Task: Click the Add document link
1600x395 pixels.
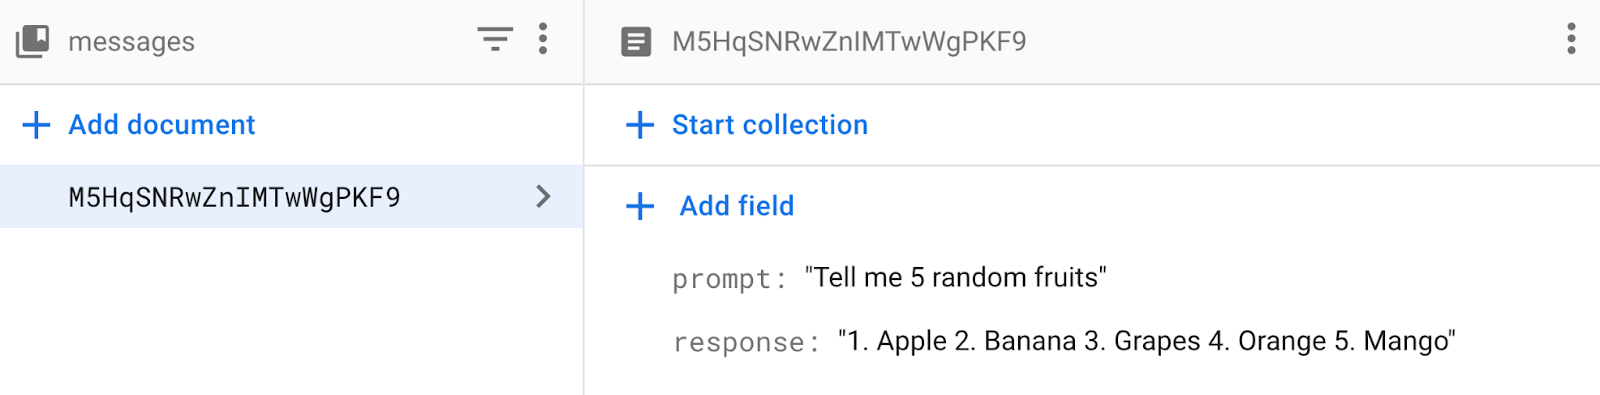Action: pos(162,125)
